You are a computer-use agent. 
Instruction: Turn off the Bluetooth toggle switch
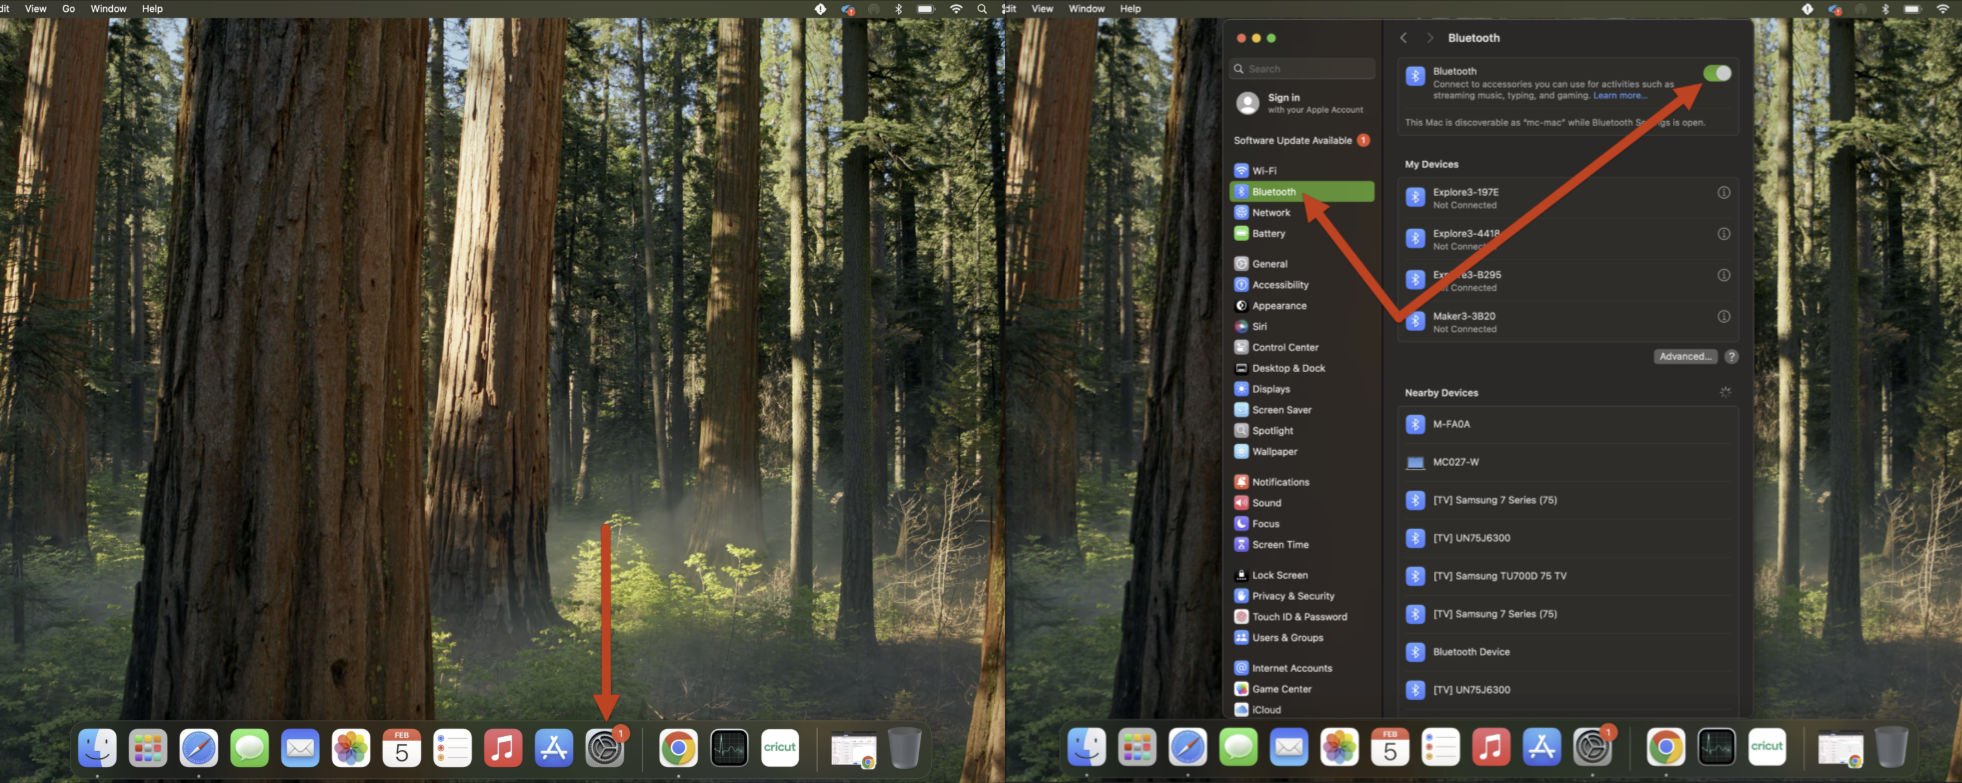(x=1716, y=73)
